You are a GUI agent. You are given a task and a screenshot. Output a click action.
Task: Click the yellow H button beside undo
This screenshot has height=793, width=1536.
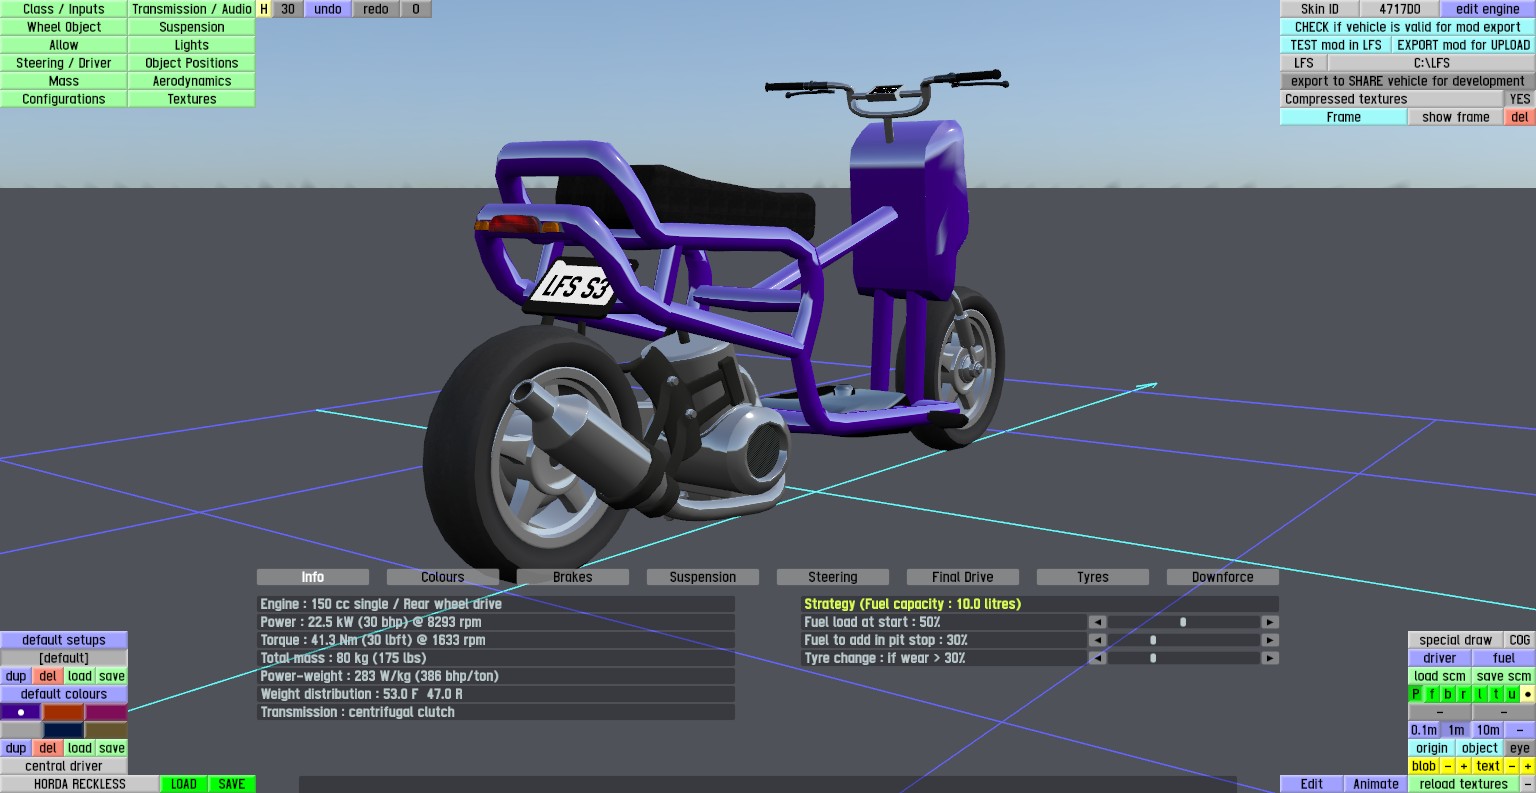(x=264, y=9)
